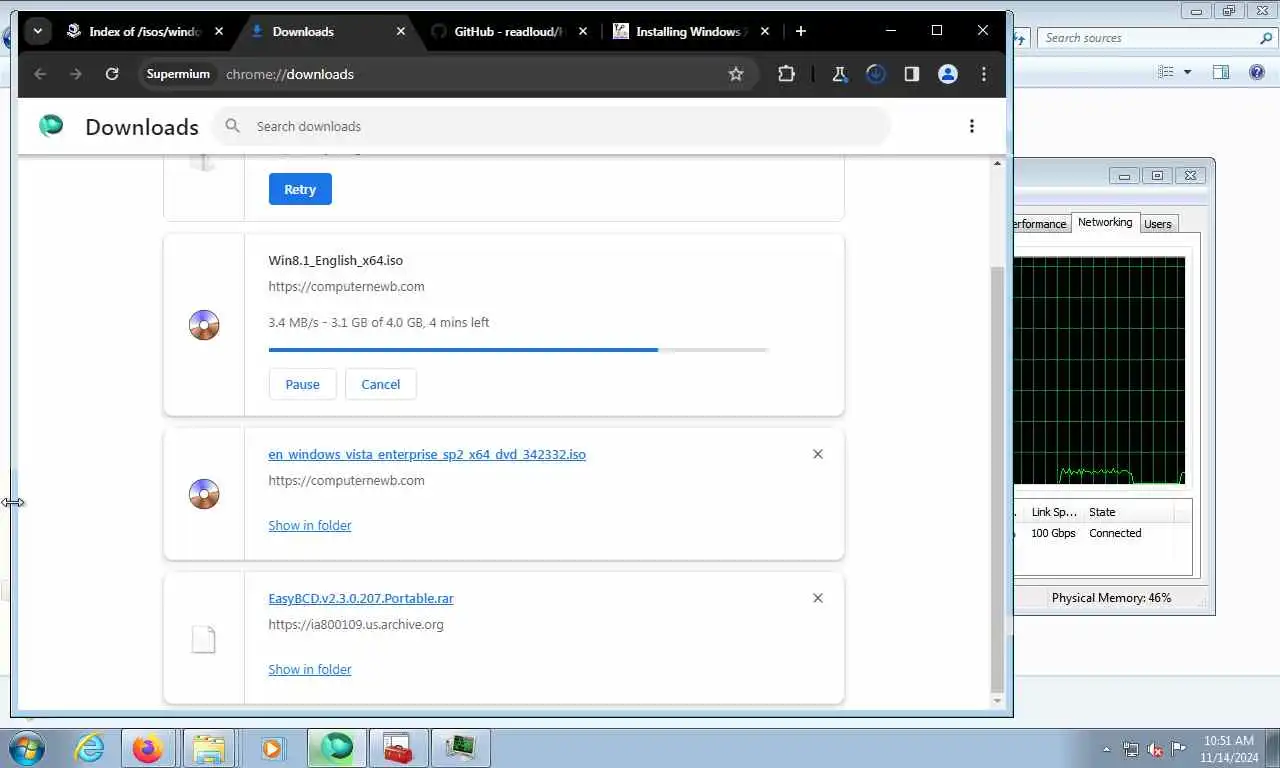
Task: Open Windows Explorer from the taskbar
Action: pyautogui.click(x=209, y=748)
